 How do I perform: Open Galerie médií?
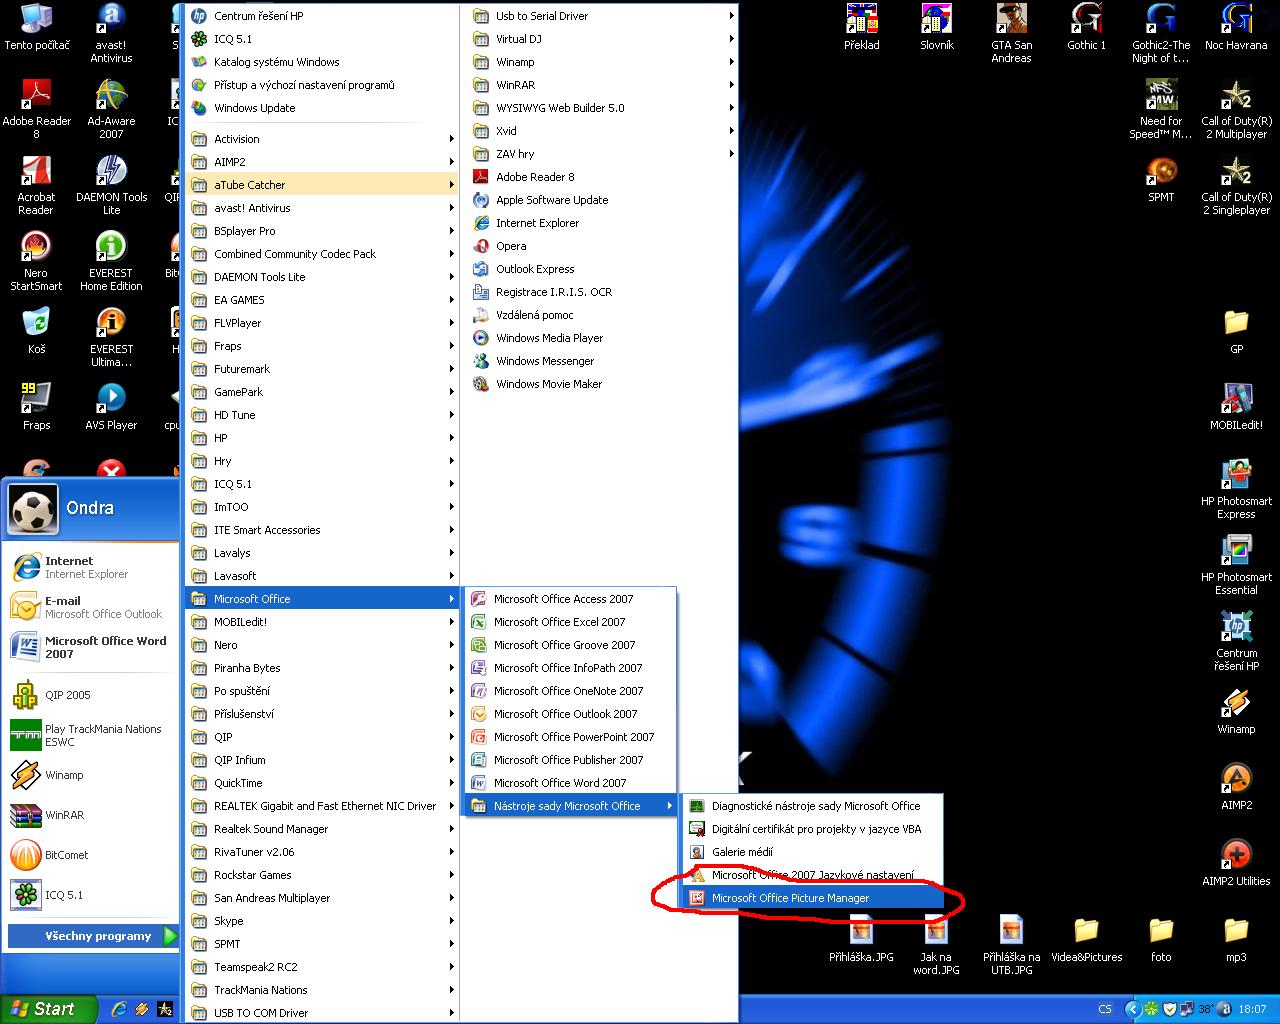(812, 852)
